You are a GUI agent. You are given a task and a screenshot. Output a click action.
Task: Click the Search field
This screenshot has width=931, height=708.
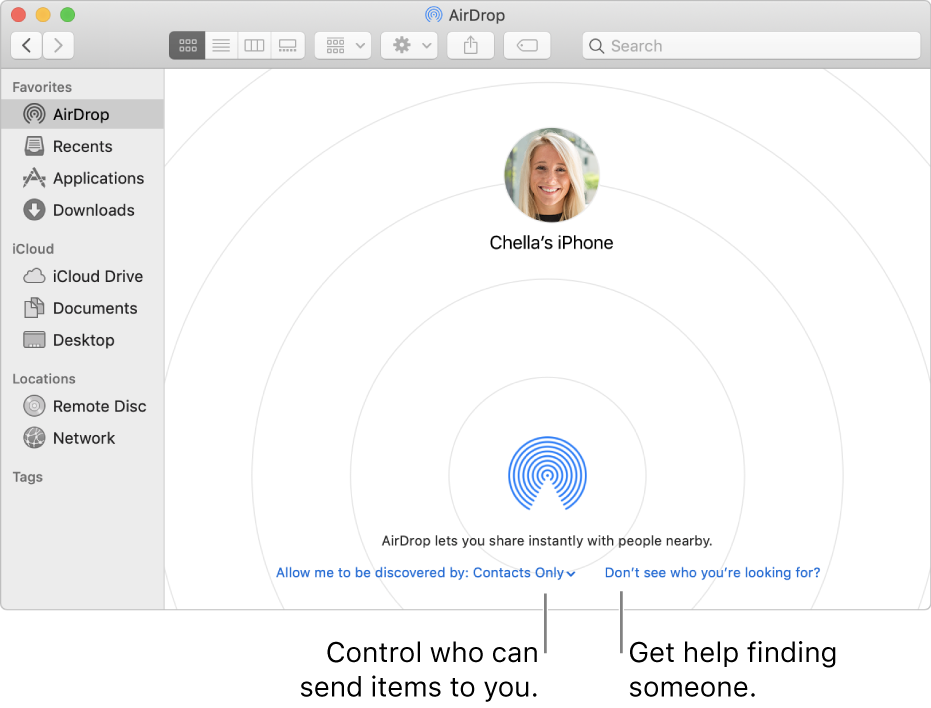[x=752, y=46]
